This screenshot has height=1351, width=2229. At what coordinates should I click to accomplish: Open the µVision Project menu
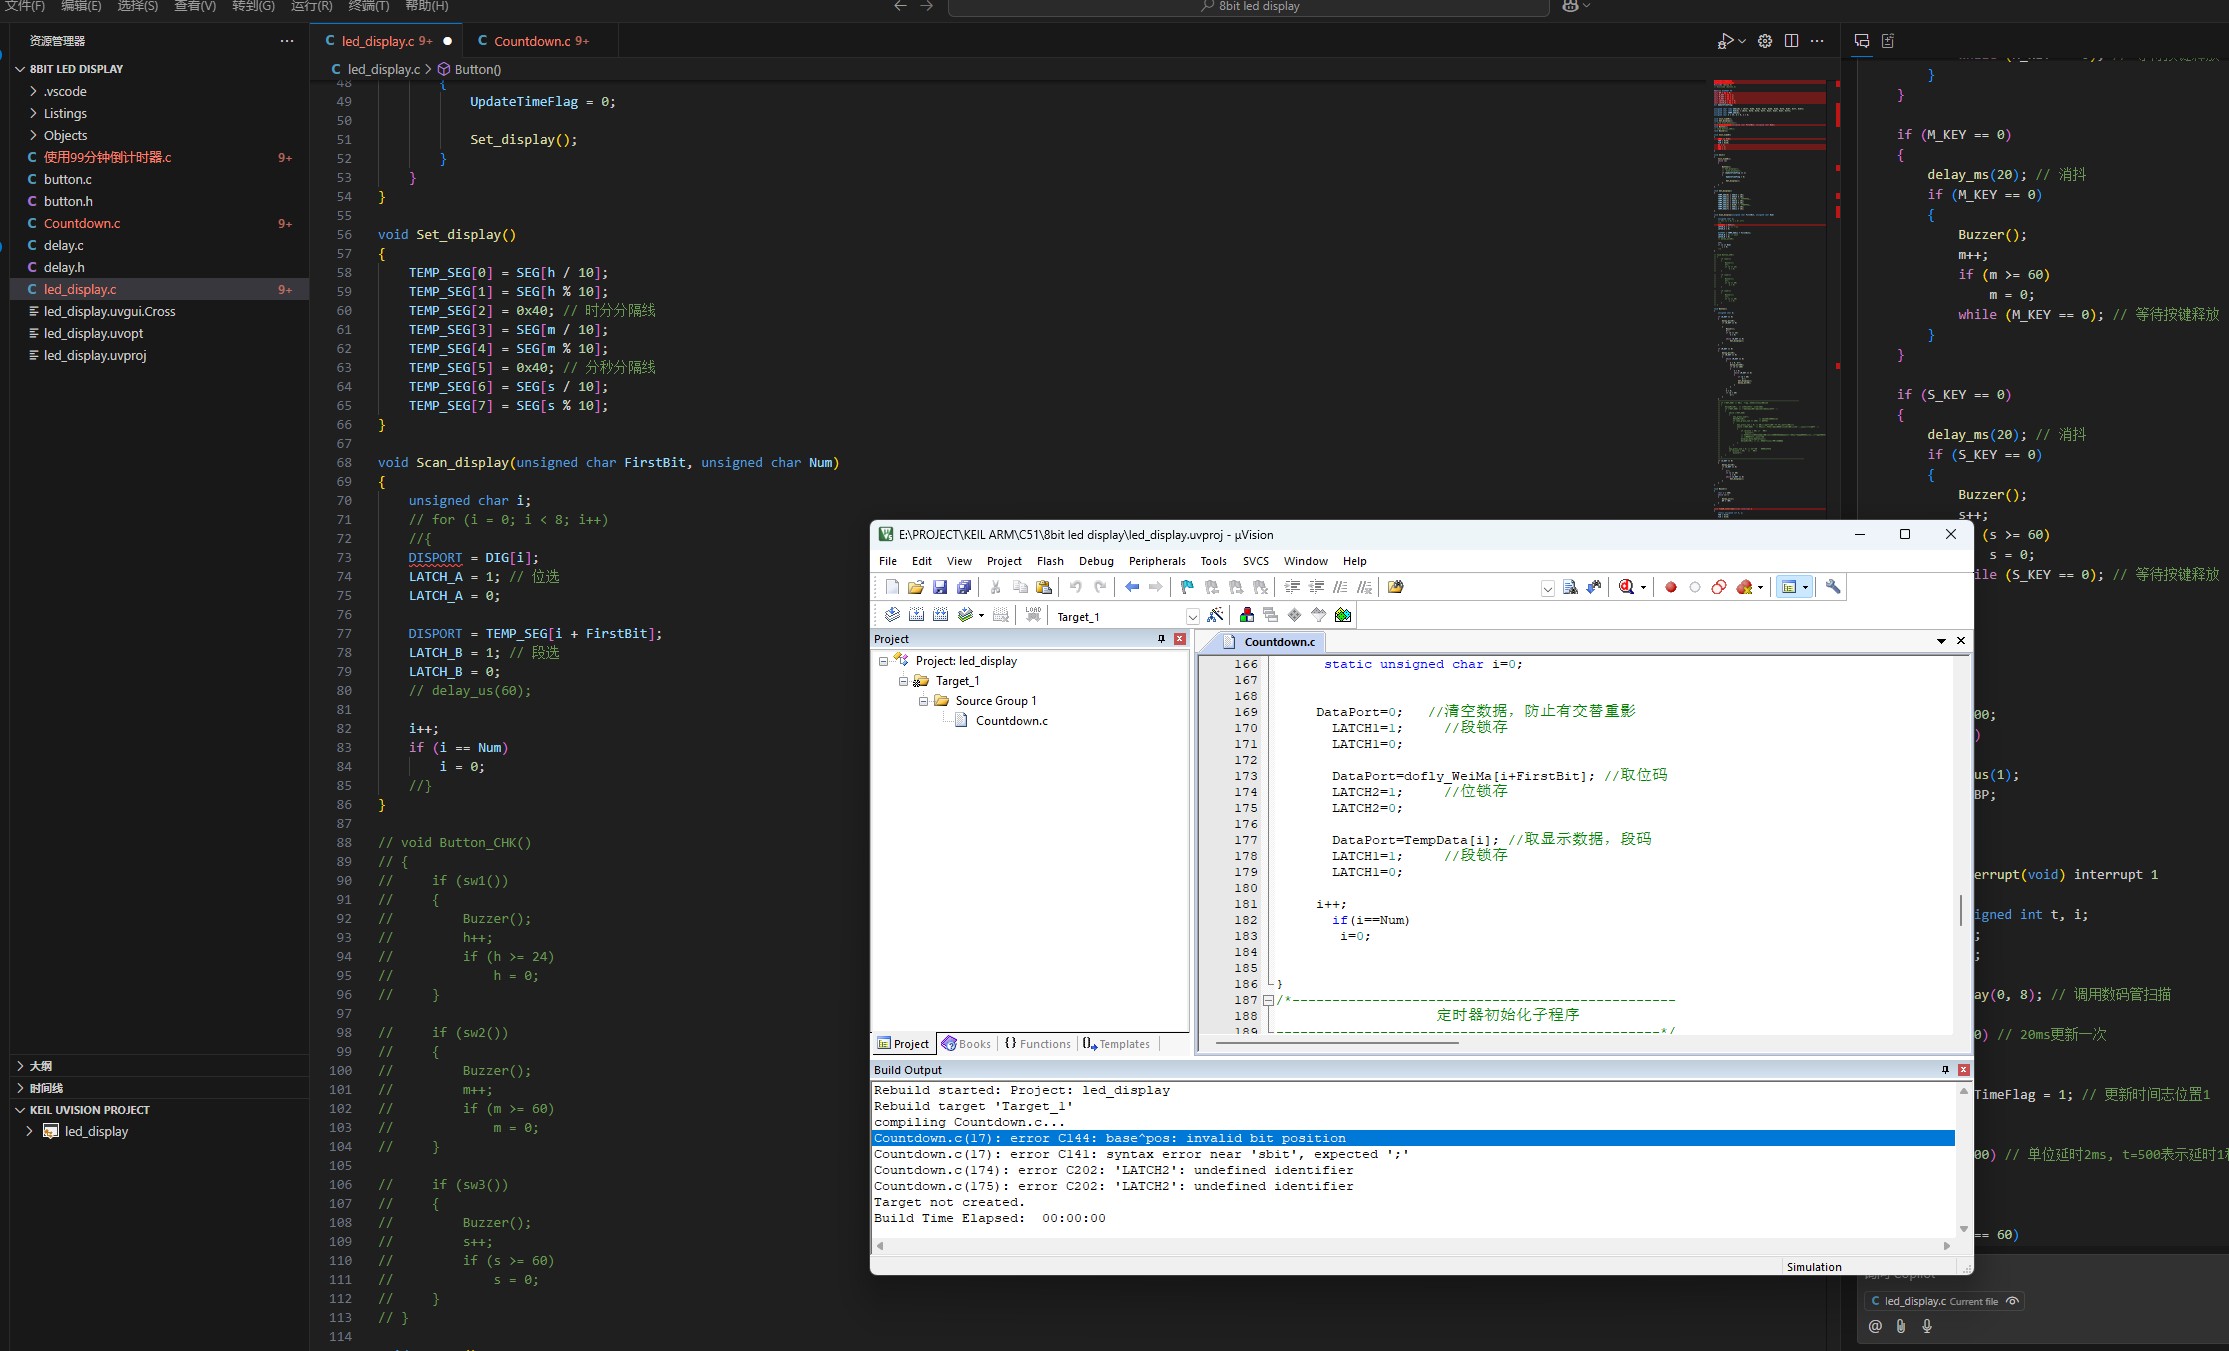1004,561
